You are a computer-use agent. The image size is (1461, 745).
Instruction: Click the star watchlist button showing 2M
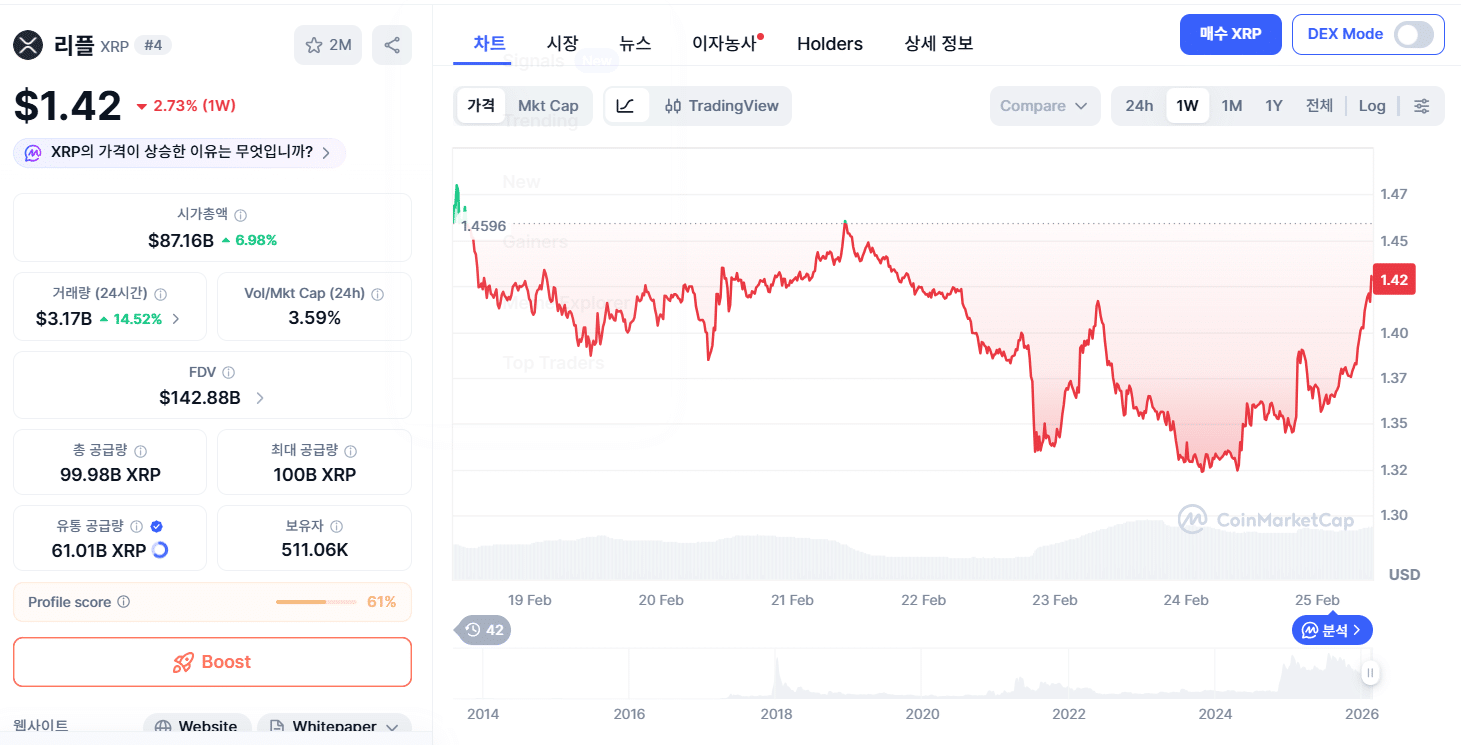tap(328, 45)
